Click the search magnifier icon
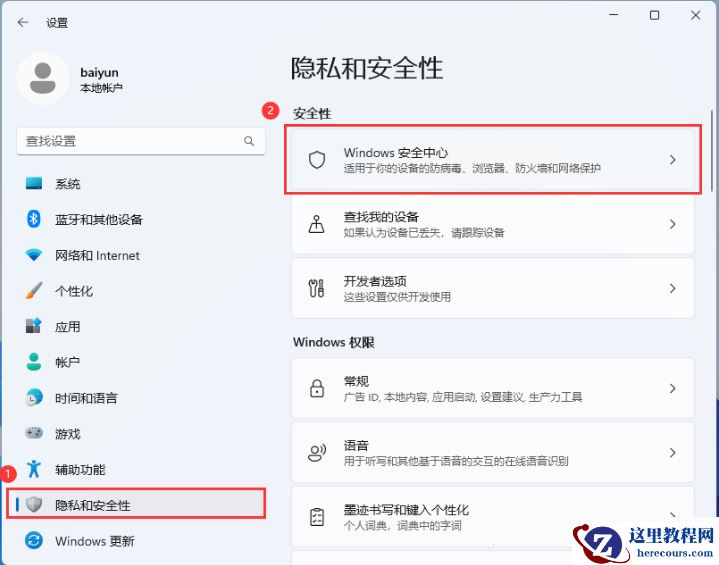This screenshot has height=565, width=719. [x=249, y=141]
